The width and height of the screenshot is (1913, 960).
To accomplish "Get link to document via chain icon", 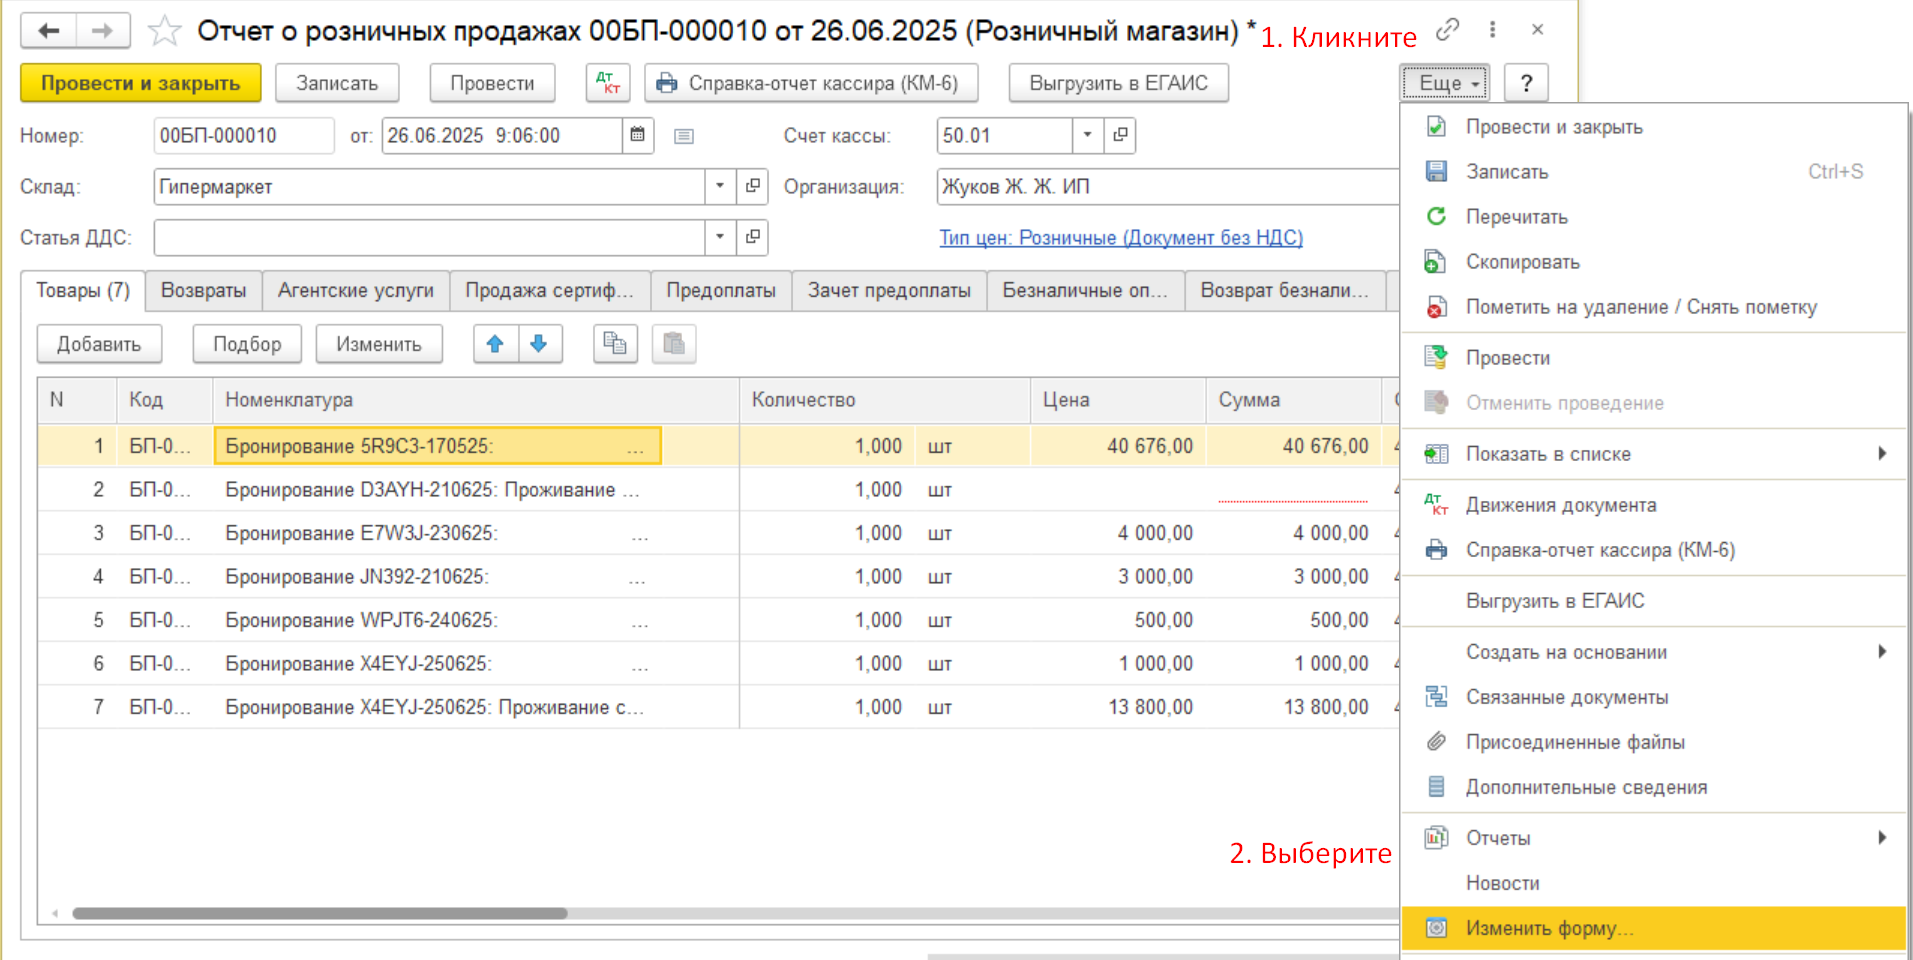I will [x=1446, y=30].
